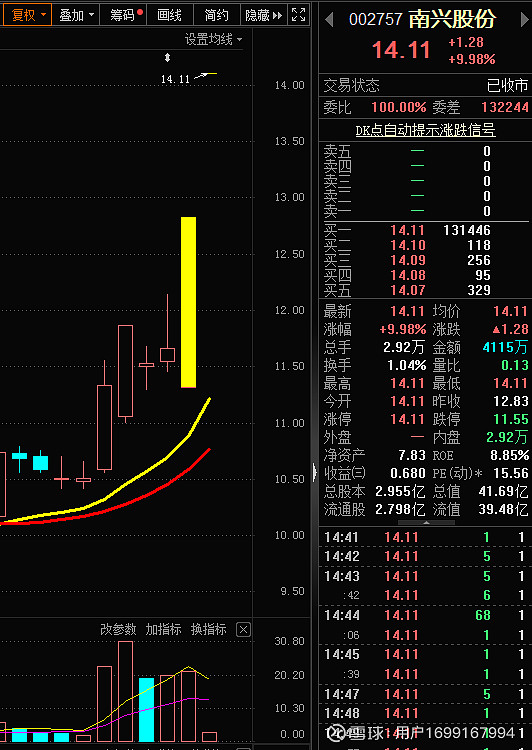Click 换指标 to switch the indicator
This screenshot has height=750, width=532.
[209, 629]
